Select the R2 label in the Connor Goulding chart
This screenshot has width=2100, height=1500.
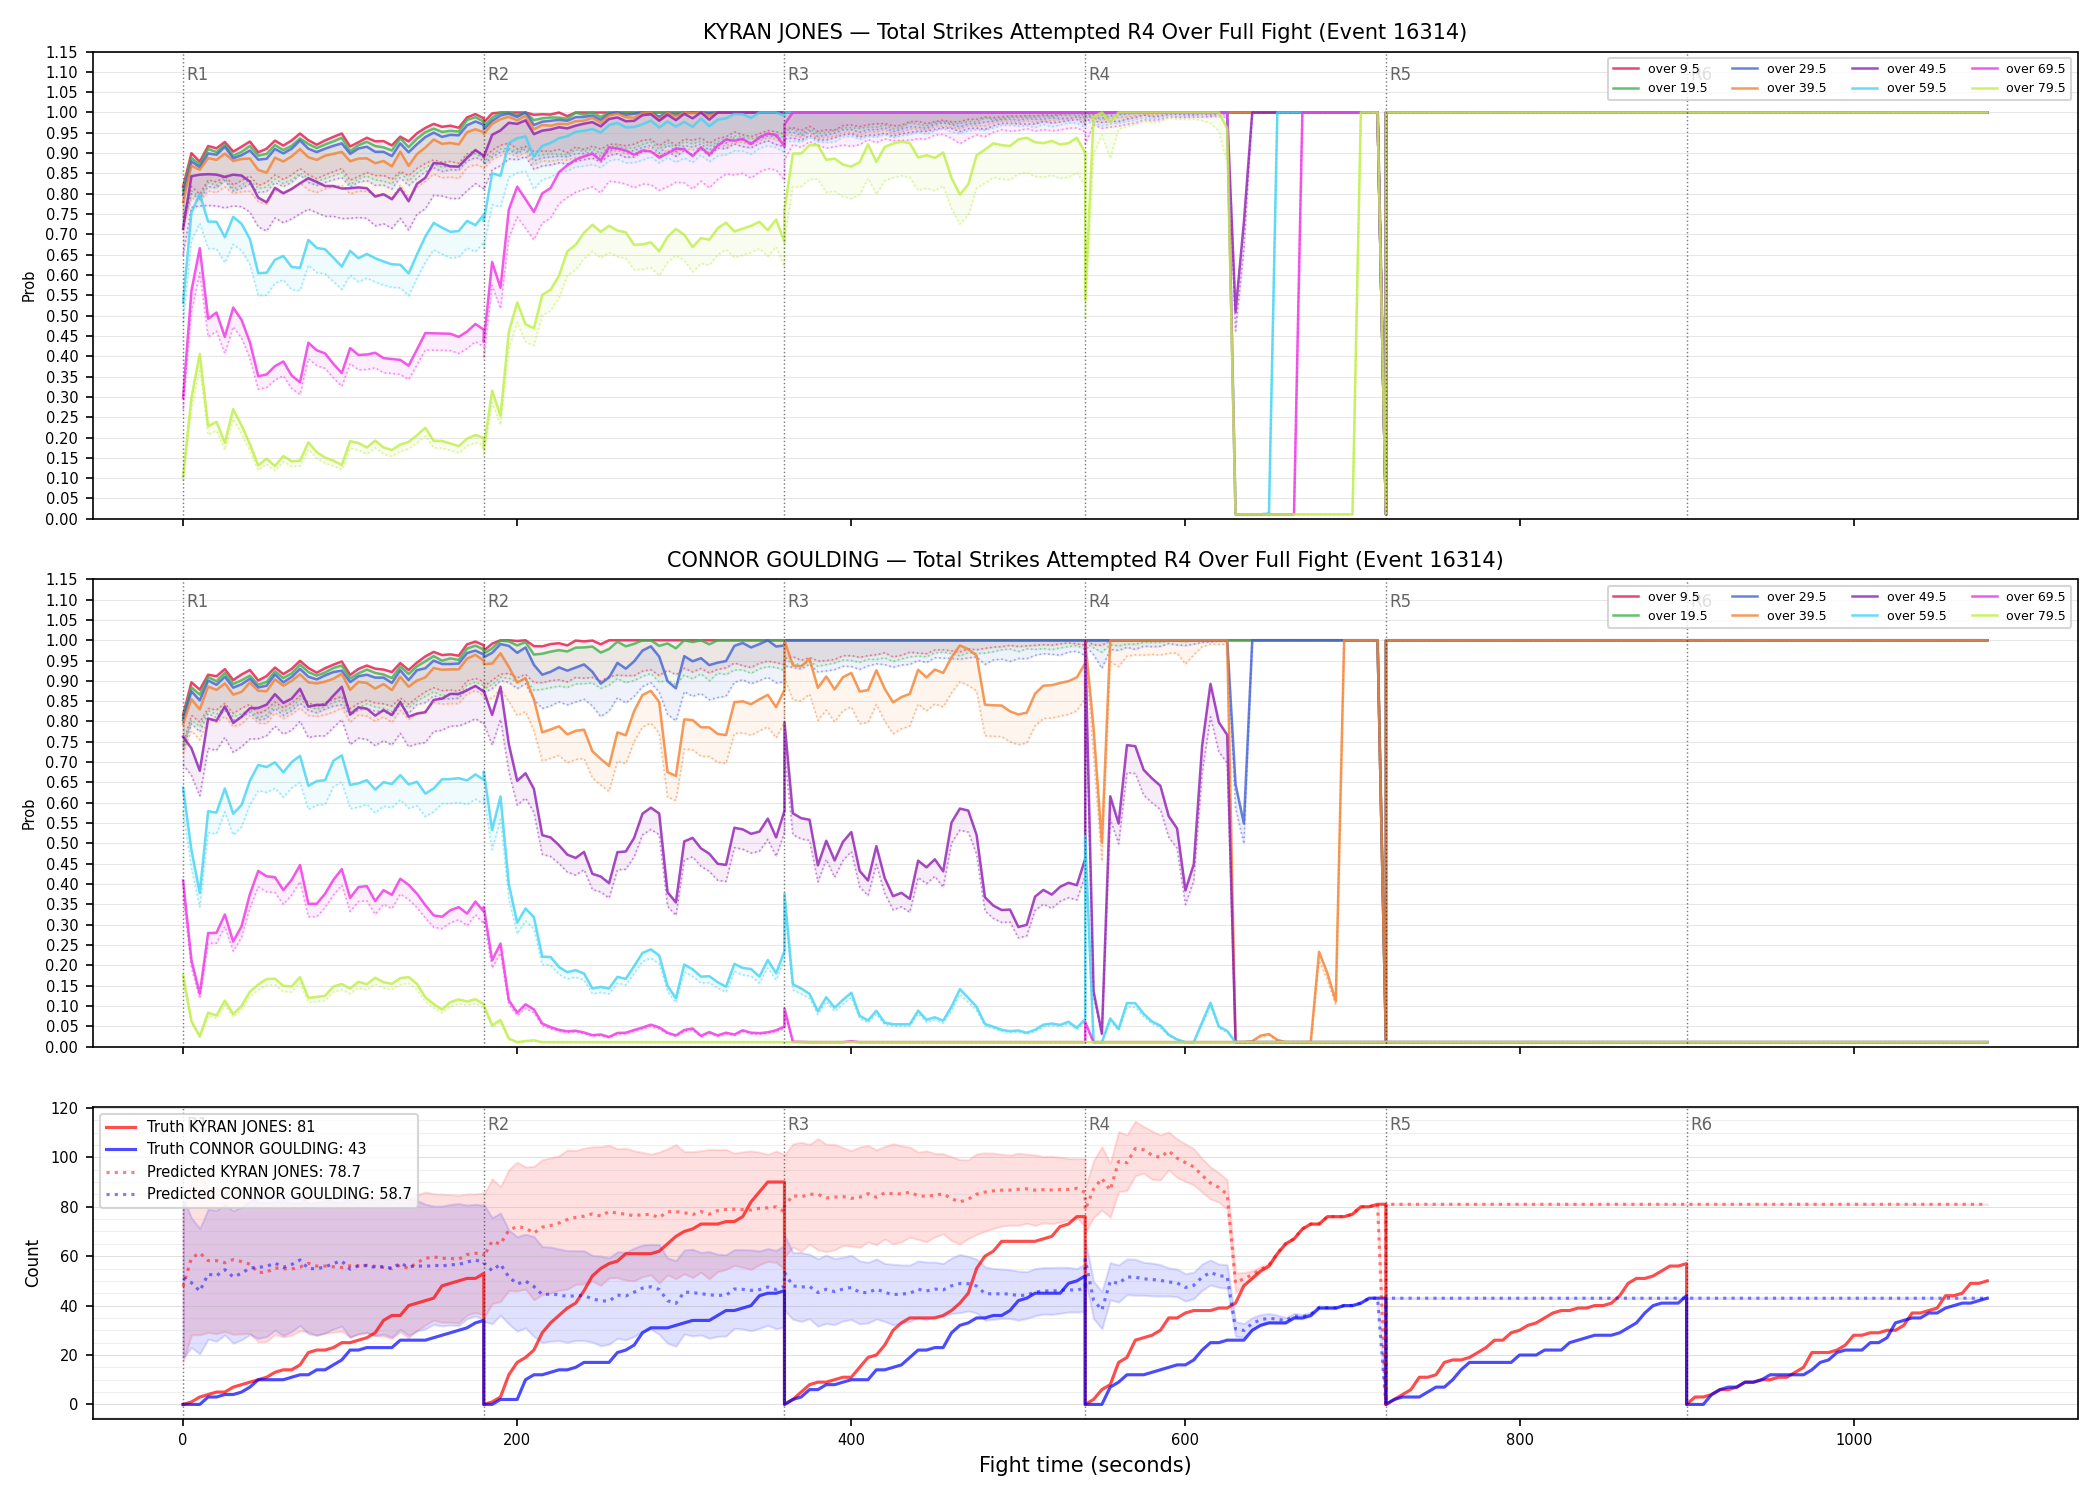[498, 601]
